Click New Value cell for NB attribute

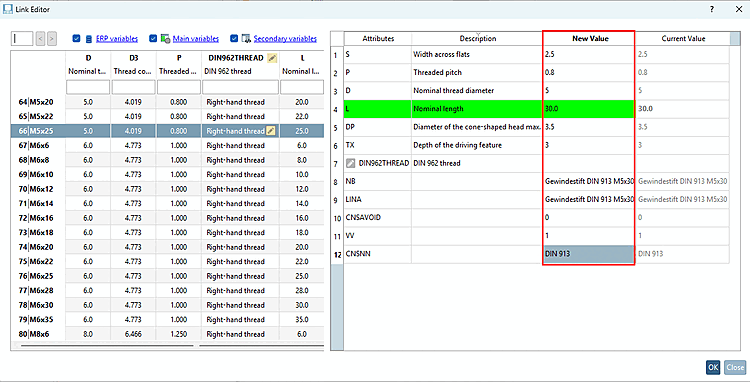[589, 182]
